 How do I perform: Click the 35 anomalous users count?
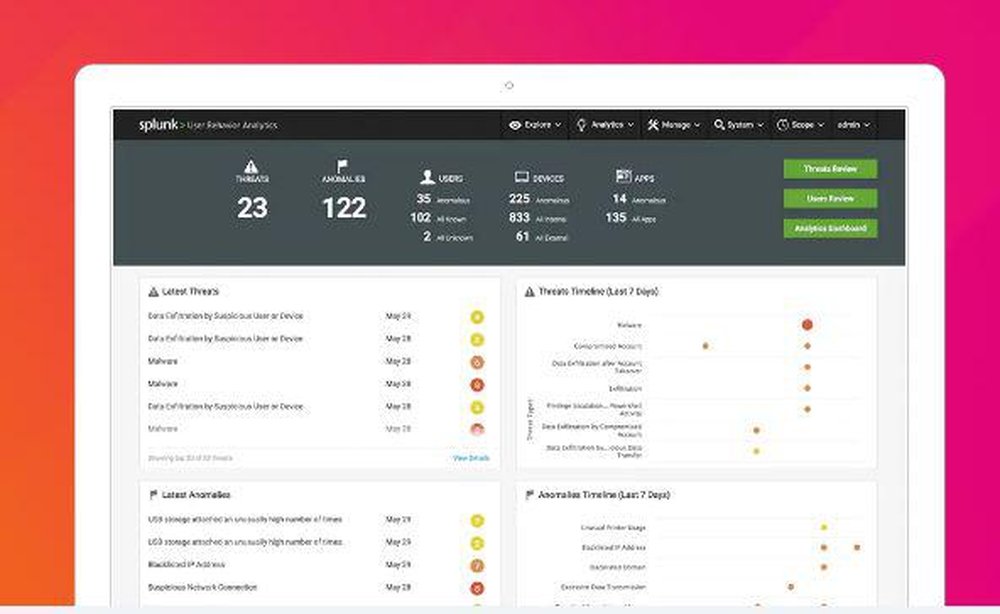pyautogui.click(x=424, y=199)
